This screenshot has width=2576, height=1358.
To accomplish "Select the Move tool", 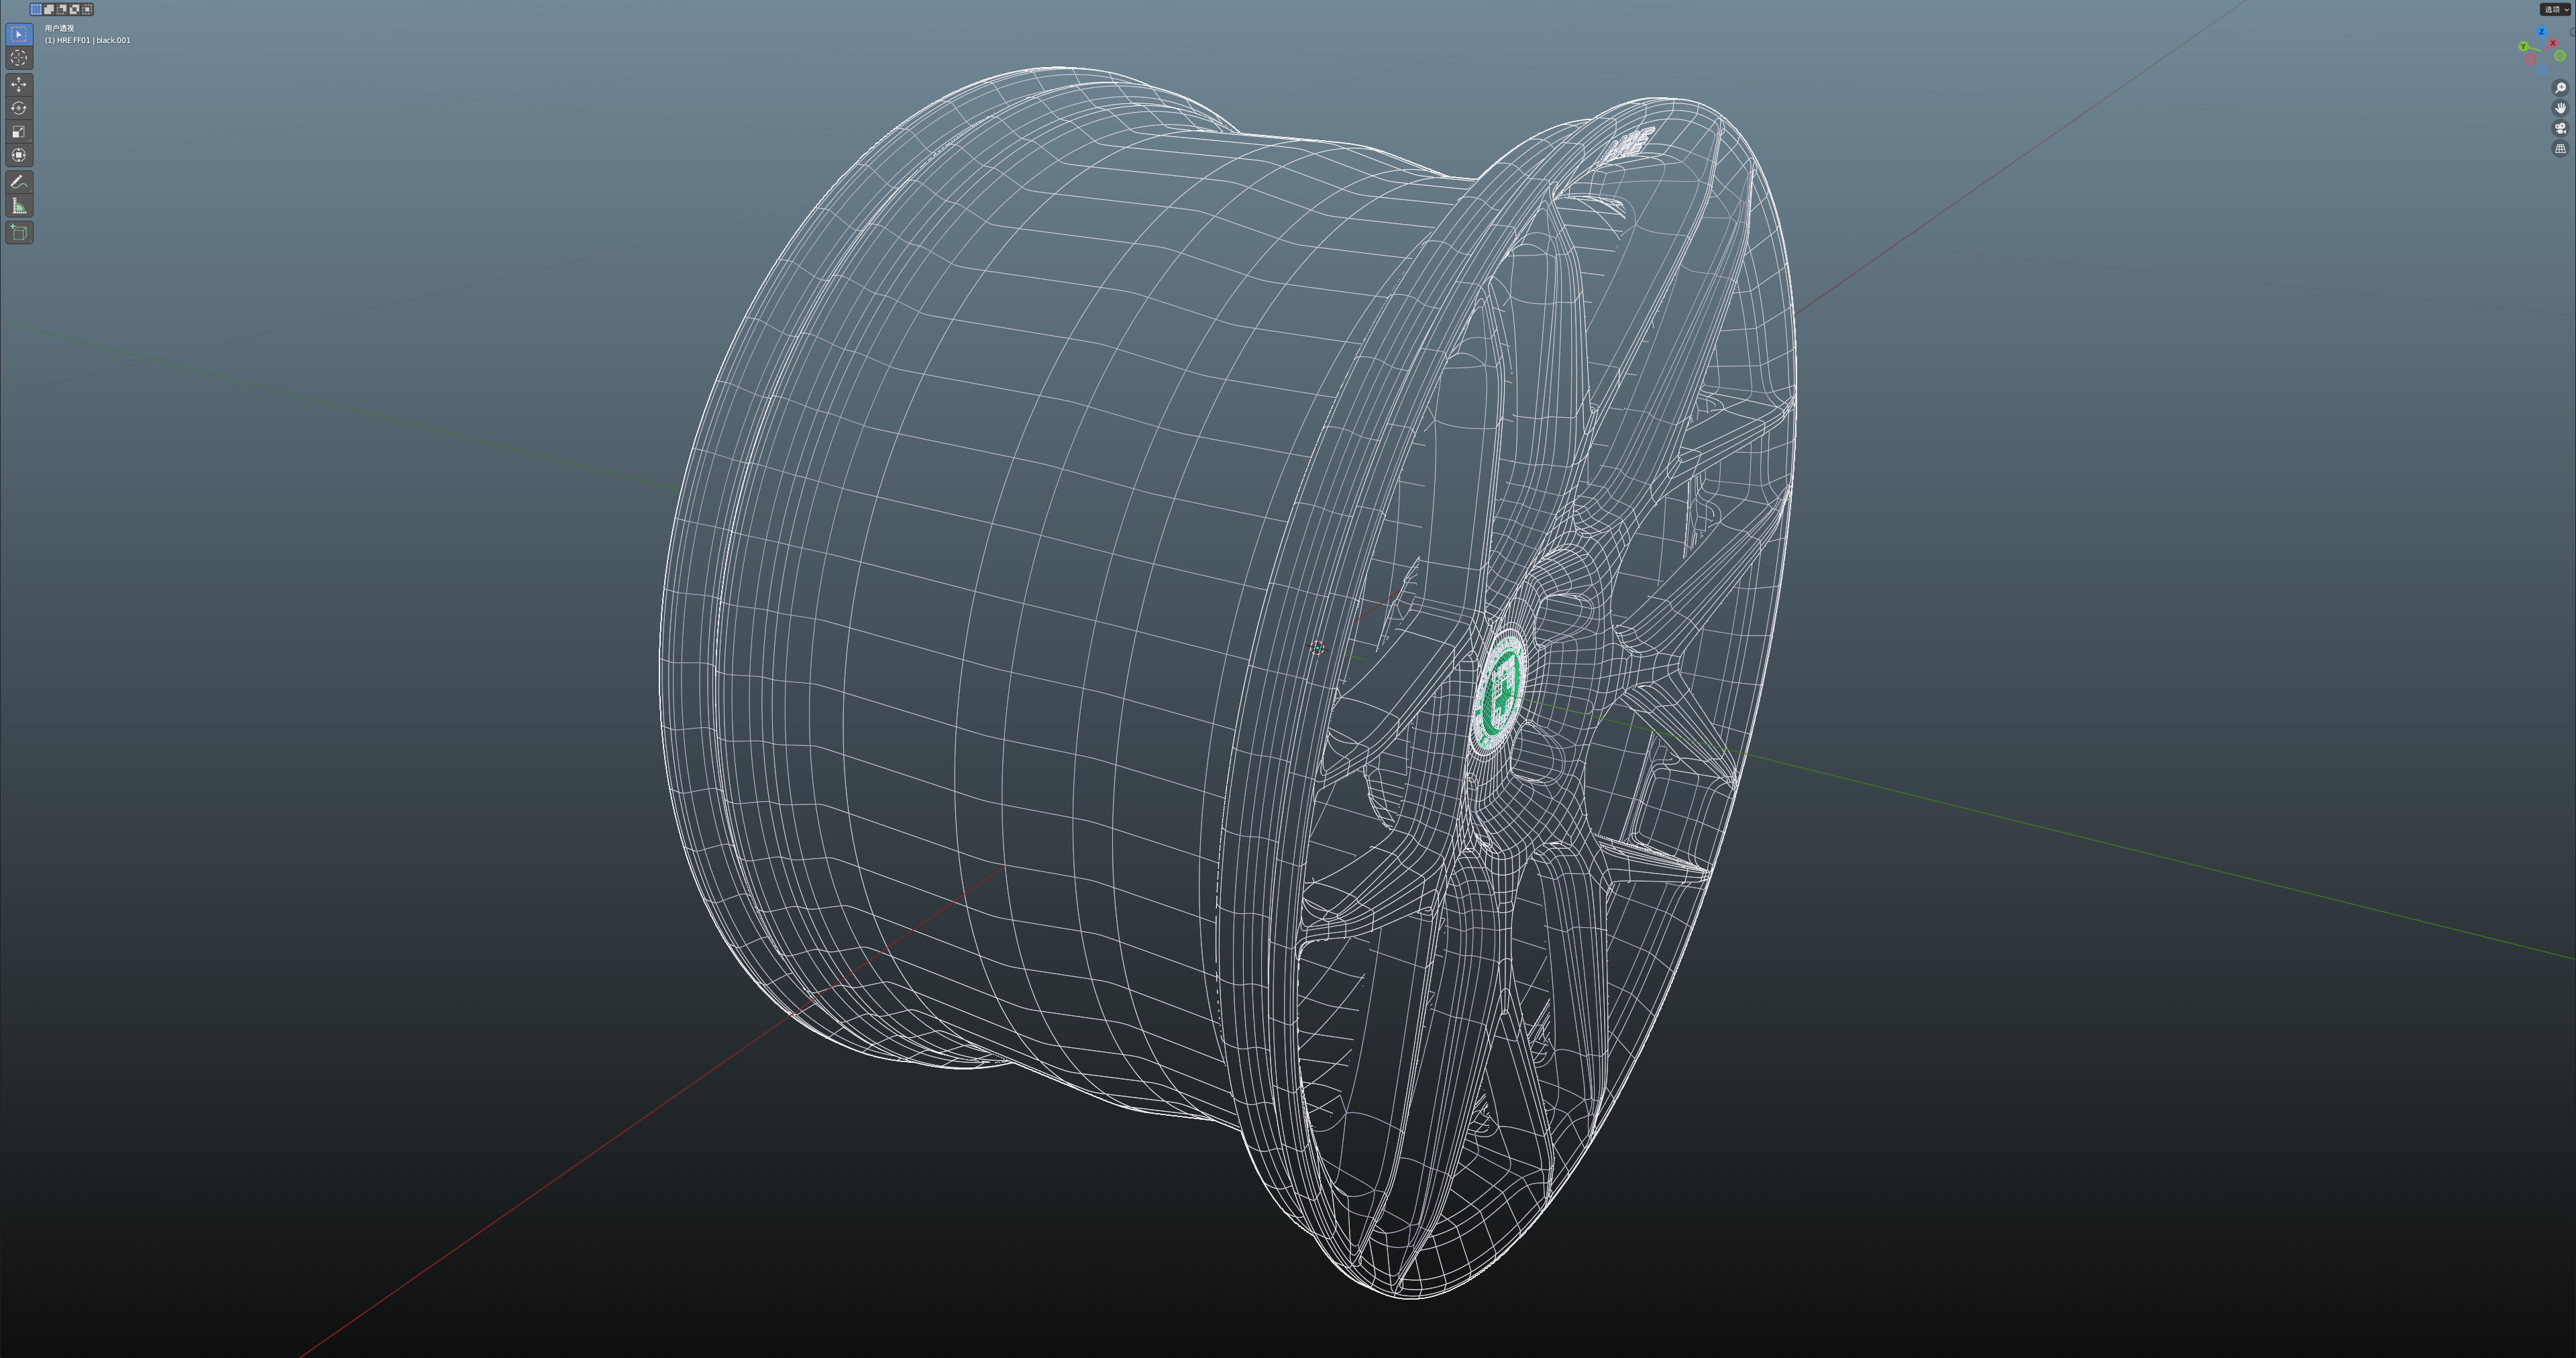I will click(x=19, y=84).
